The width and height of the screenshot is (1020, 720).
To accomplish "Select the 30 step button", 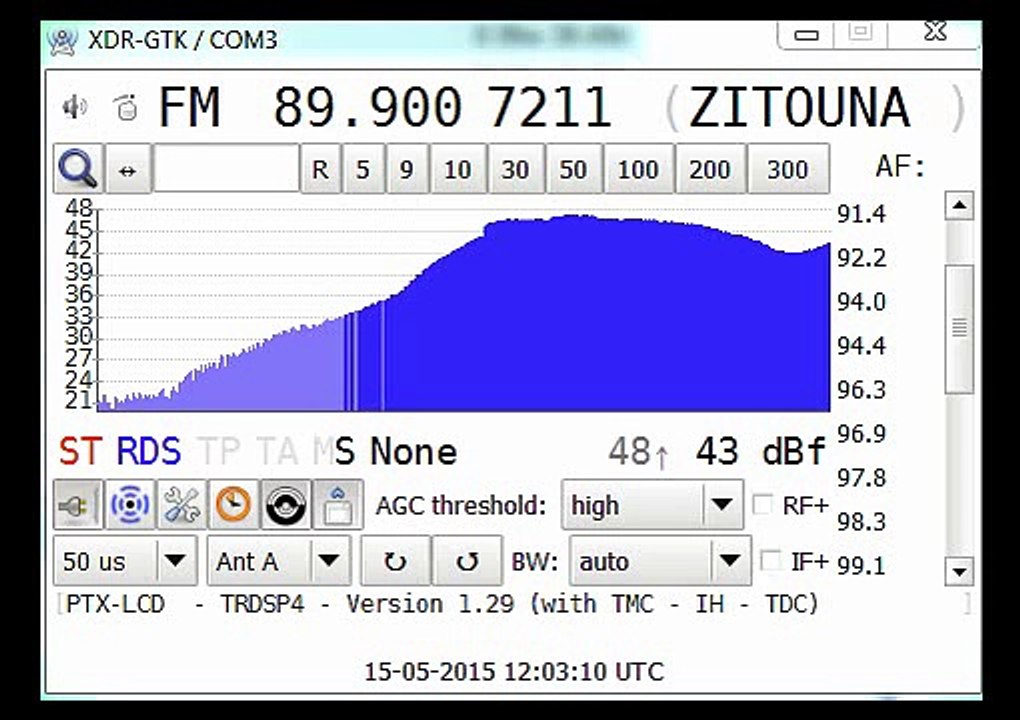I will point(516,170).
